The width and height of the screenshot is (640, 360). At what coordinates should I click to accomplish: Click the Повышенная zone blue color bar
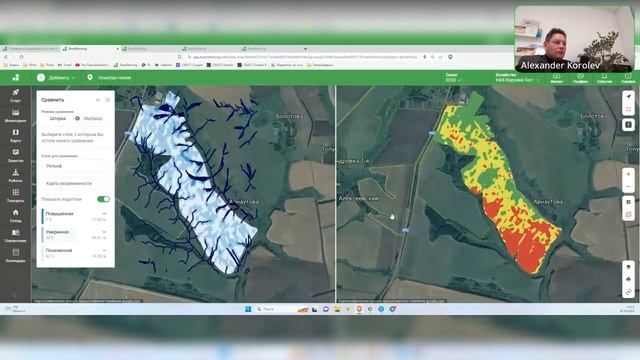(x=42, y=216)
